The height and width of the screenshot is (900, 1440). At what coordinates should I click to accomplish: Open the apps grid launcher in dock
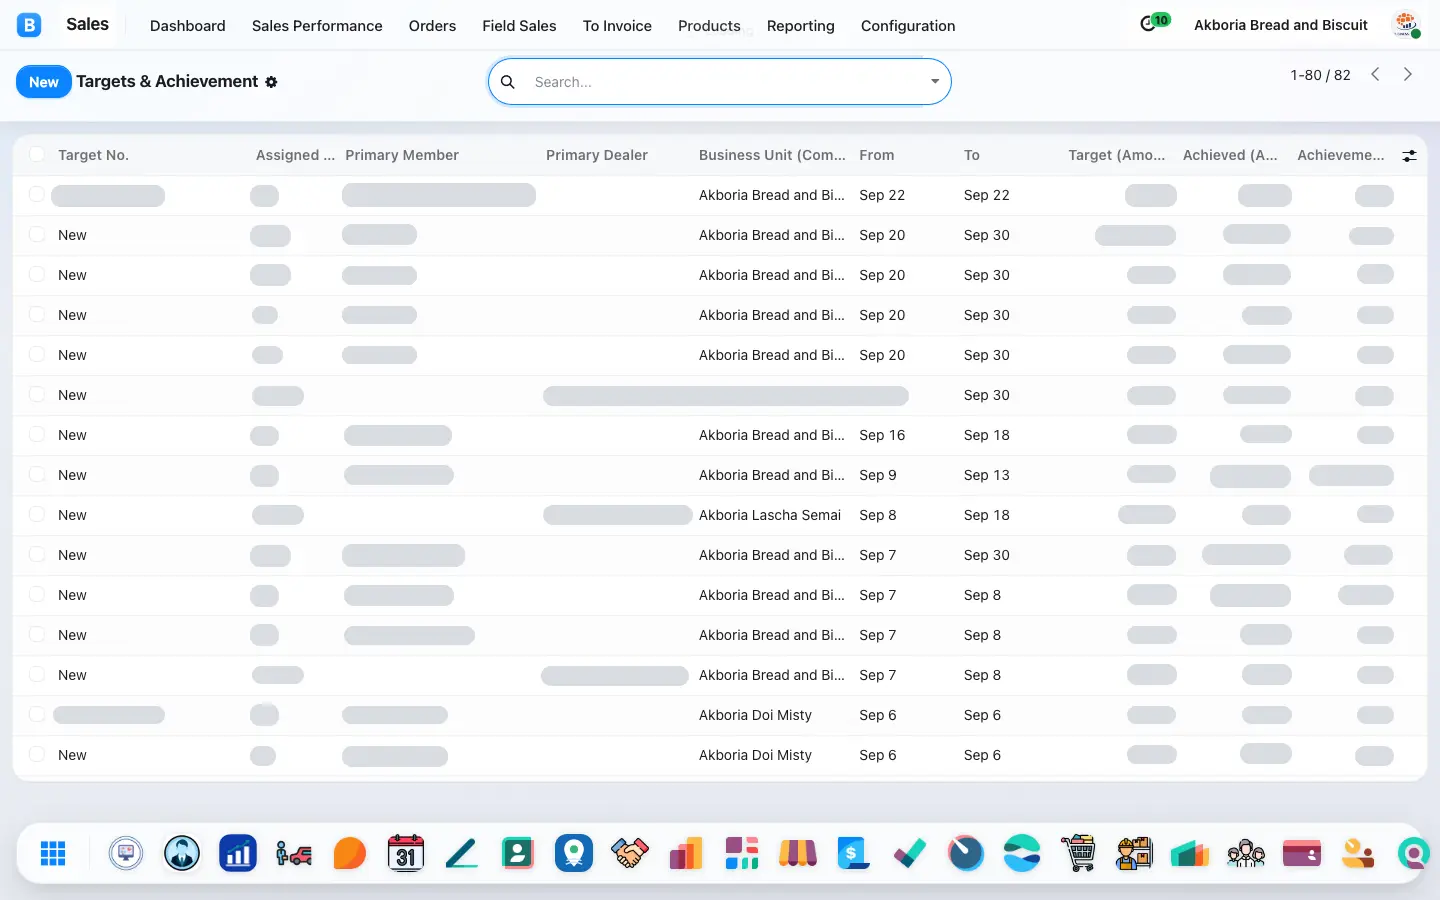[x=53, y=853]
